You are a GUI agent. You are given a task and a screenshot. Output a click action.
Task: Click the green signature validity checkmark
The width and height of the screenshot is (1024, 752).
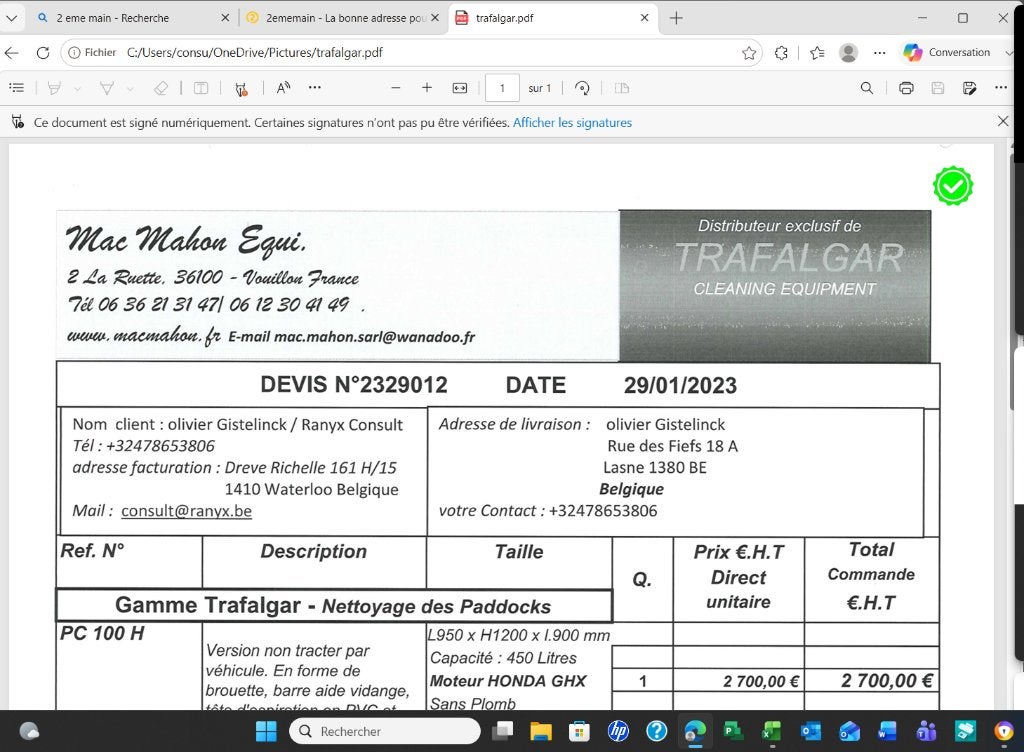click(953, 186)
